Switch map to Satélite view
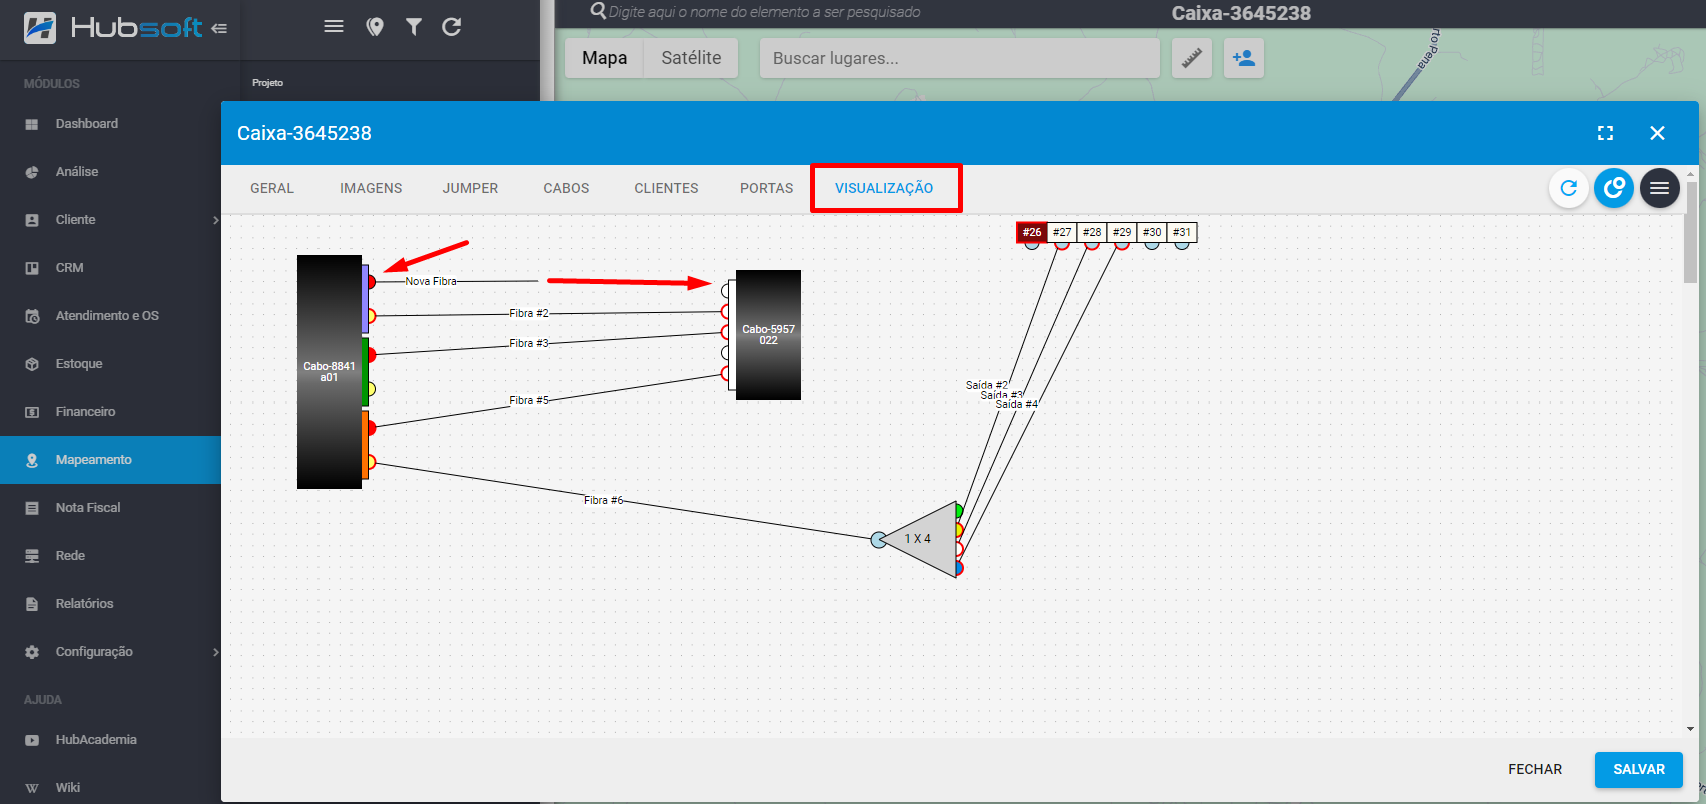1706x804 pixels. (691, 58)
